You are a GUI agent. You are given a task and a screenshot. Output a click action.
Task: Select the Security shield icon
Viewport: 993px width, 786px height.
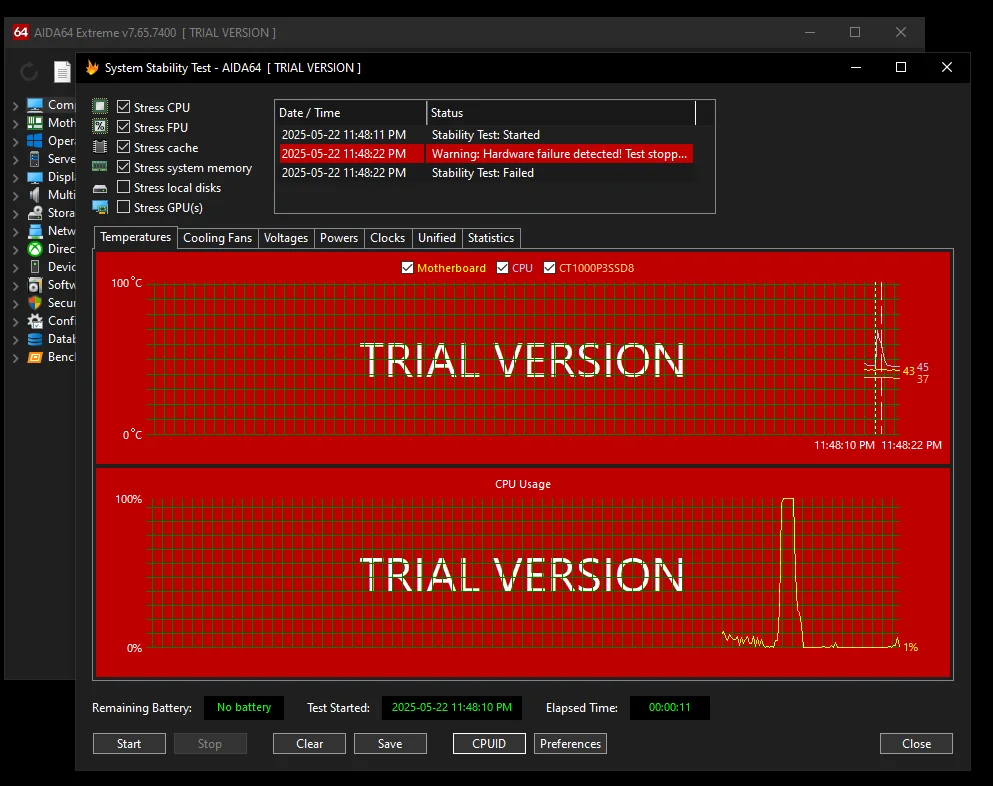pos(35,303)
